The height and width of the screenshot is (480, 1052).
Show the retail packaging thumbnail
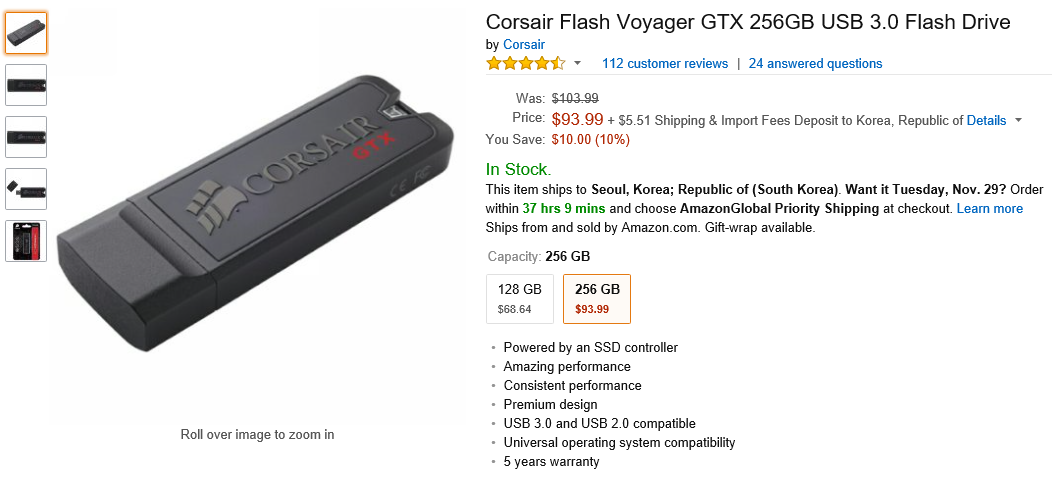[26, 241]
